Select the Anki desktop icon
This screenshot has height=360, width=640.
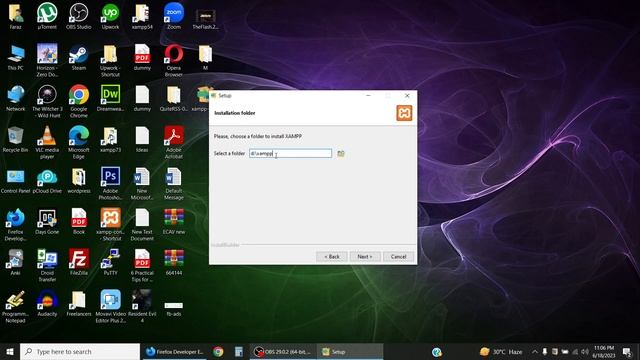(x=16, y=262)
